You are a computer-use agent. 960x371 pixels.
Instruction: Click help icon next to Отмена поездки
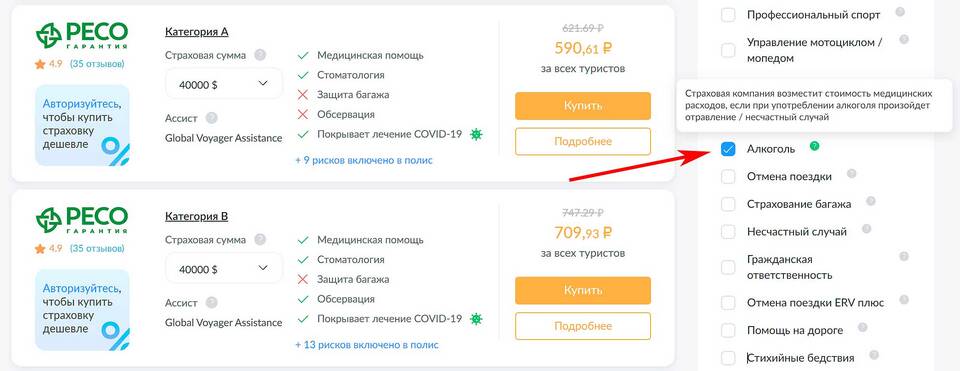[851, 174]
